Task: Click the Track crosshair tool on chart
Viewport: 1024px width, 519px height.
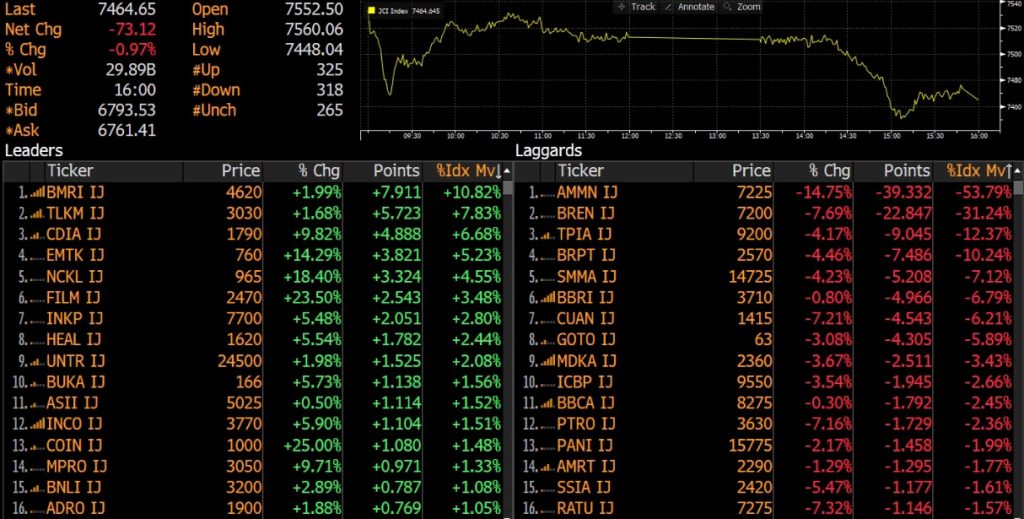Action: [x=635, y=7]
